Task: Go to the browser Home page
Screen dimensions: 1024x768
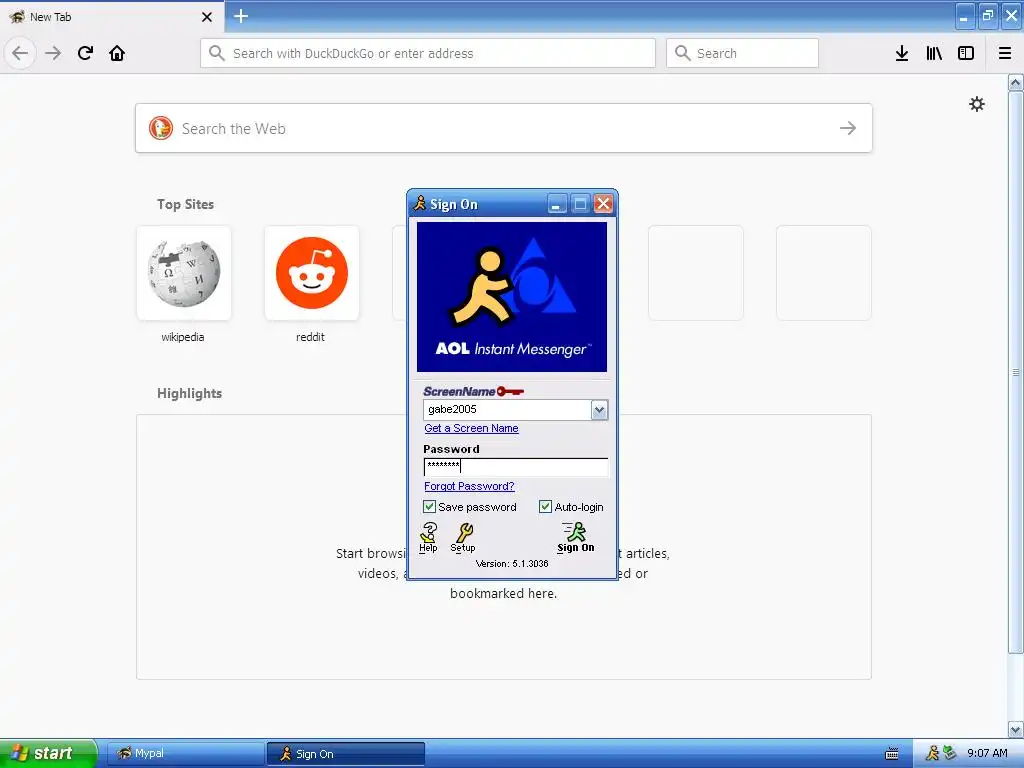Action: tap(117, 53)
